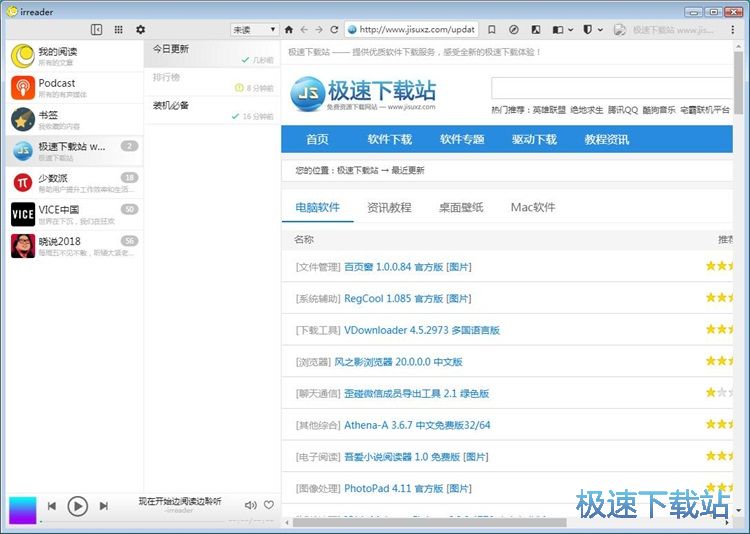The width and height of the screenshot is (750, 534).
Task: Open 百页窗 1.0.0.84 官方版 link
Action: [x=394, y=267]
